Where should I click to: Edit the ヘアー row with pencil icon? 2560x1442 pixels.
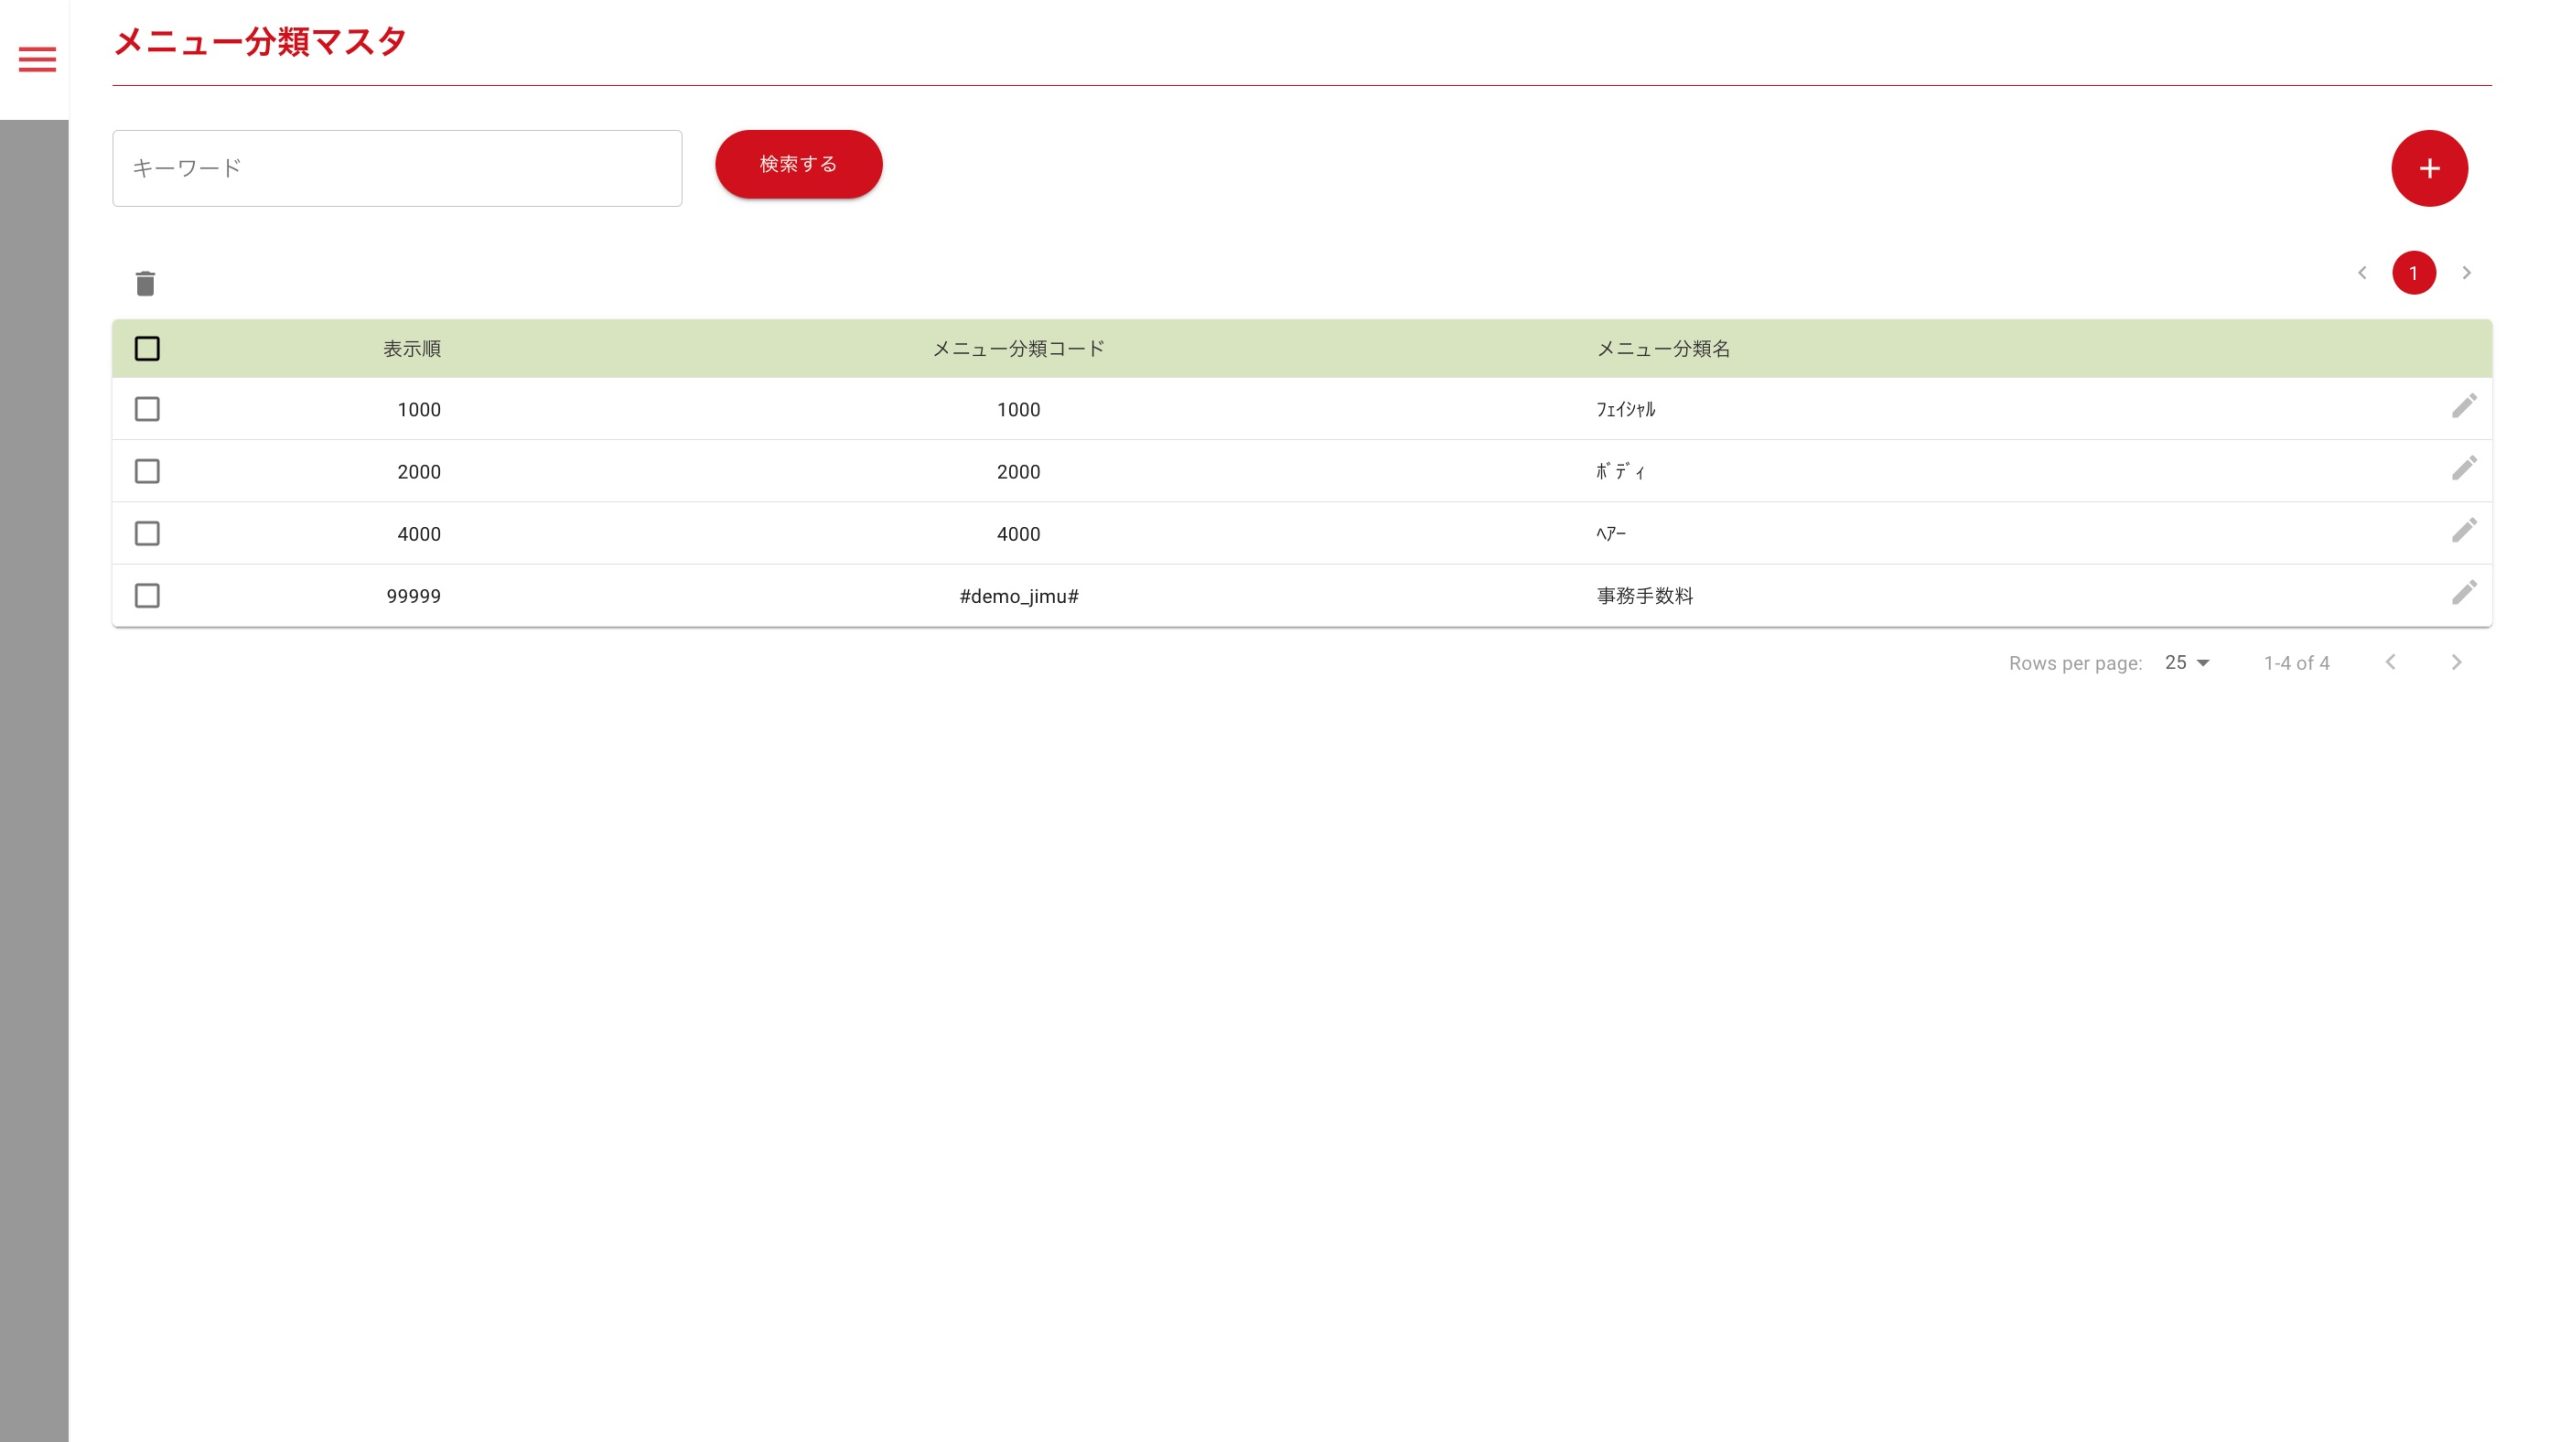pyautogui.click(x=2464, y=530)
